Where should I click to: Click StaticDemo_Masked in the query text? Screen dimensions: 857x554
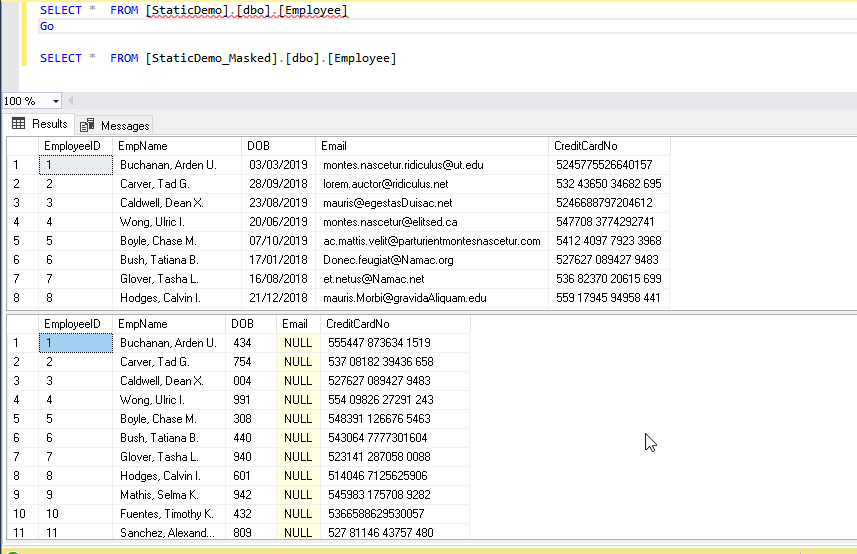click(212, 58)
